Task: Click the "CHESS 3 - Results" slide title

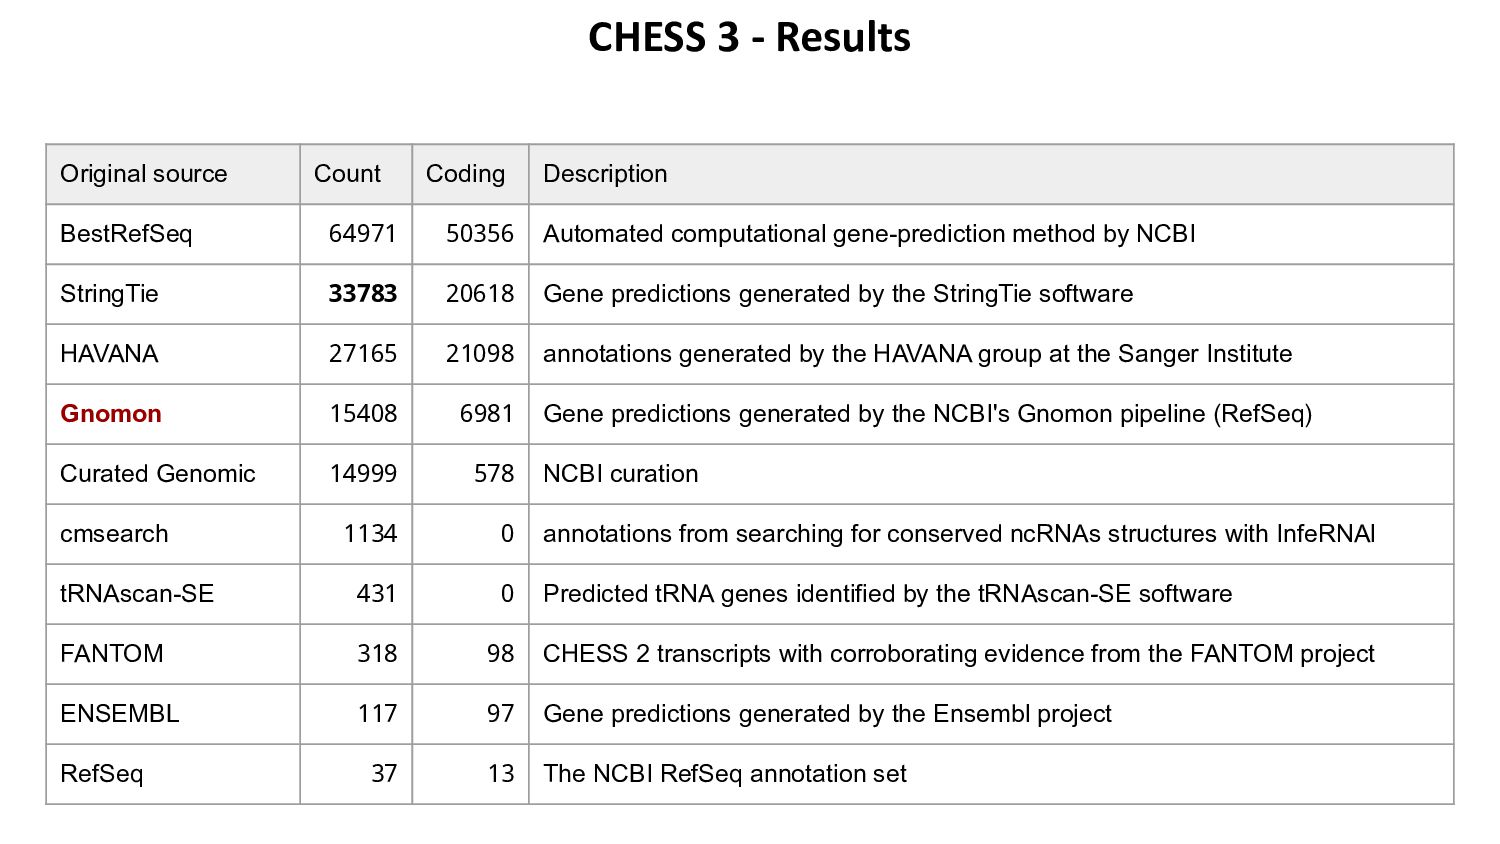Action: 749,38
